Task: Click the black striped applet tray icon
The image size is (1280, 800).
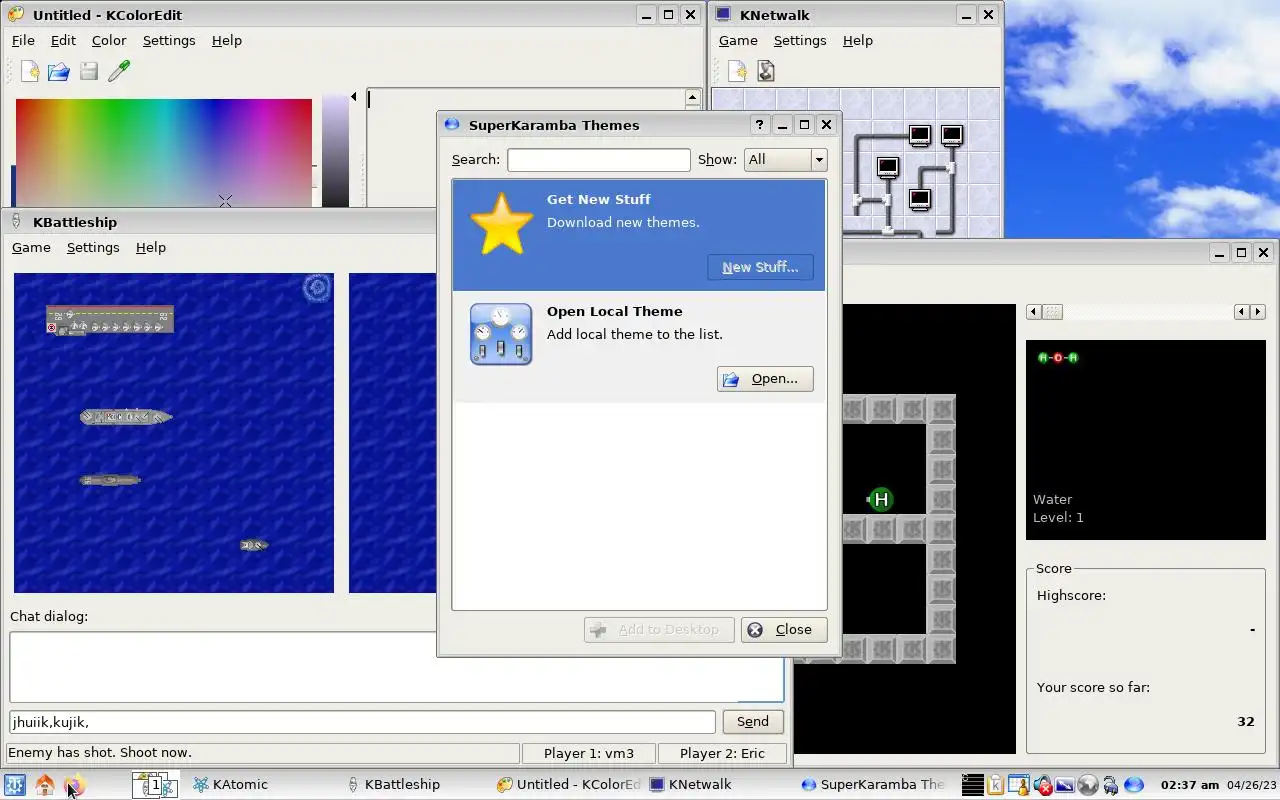Action: [x=972, y=785]
